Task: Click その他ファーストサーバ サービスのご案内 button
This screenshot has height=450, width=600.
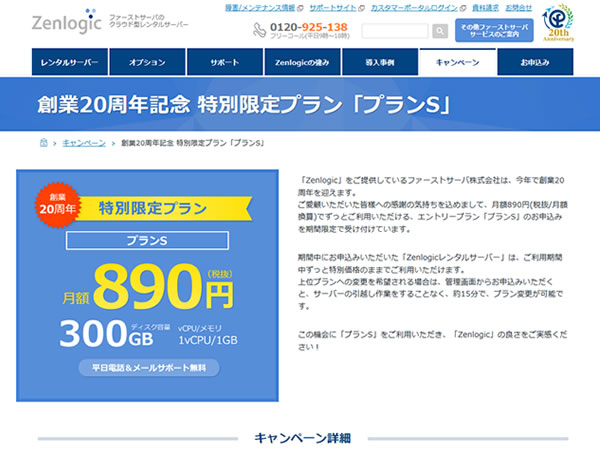Action: (494, 30)
